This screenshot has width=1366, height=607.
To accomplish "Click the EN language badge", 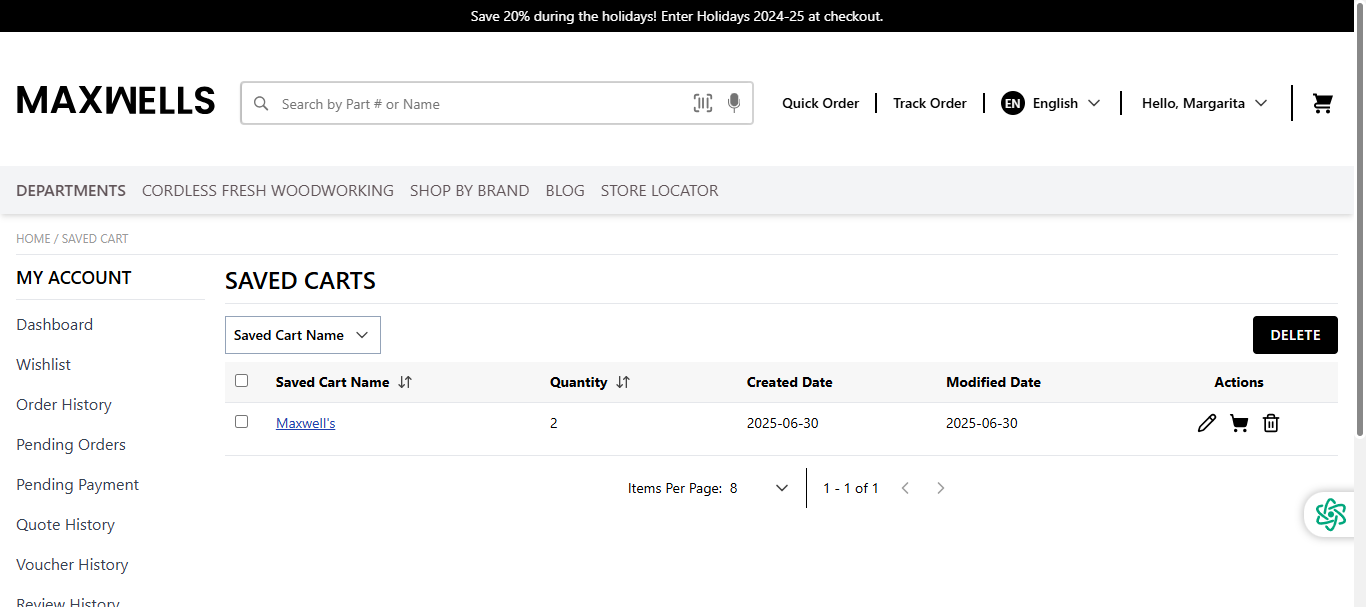I will coord(1013,103).
